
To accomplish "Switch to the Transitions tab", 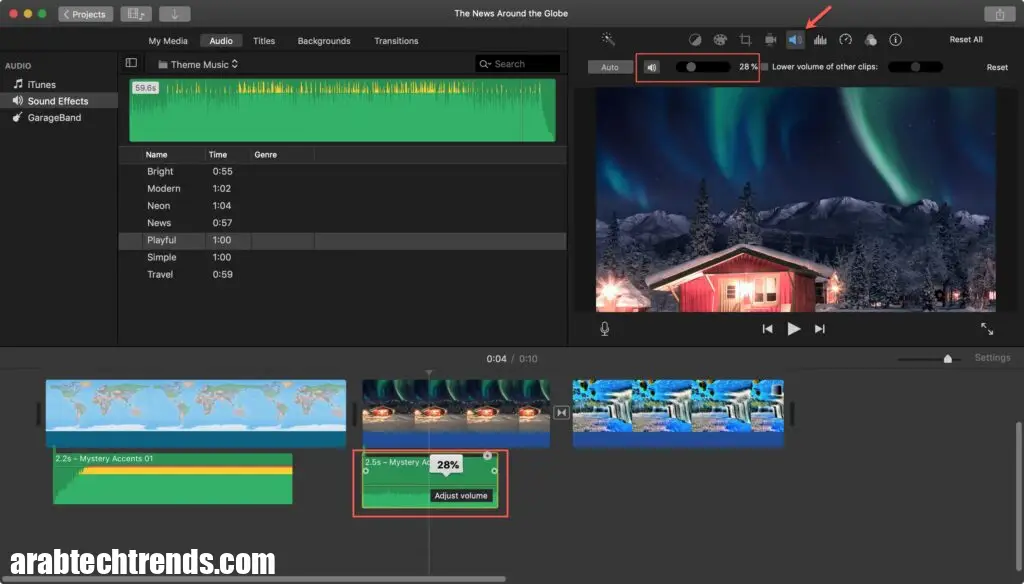I will [396, 41].
